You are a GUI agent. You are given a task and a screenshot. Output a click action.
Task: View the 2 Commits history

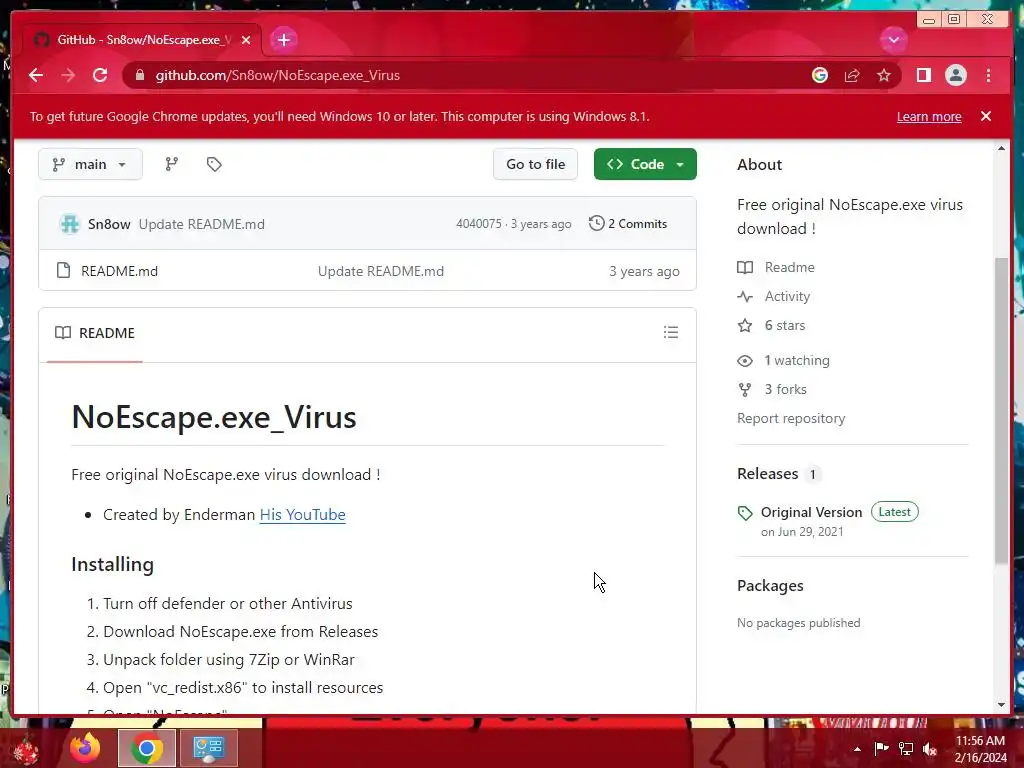tap(628, 223)
